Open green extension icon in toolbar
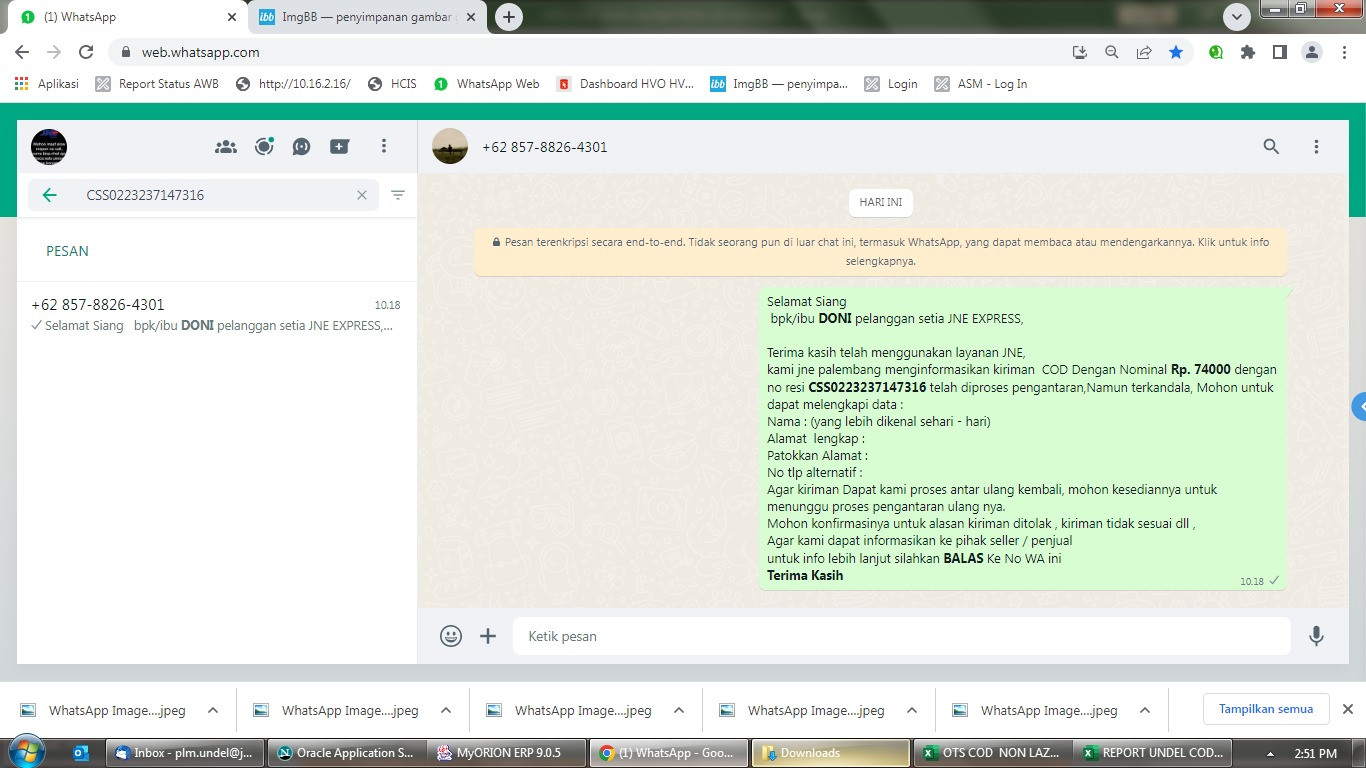This screenshot has width=1366, height=768. [1216, 52]
